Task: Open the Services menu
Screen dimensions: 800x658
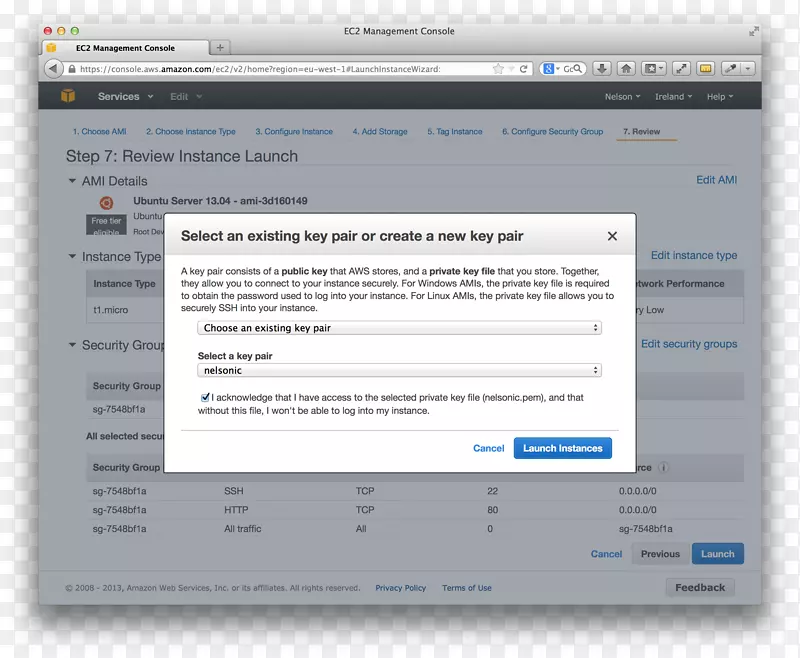Action: (x=125, y=97)
